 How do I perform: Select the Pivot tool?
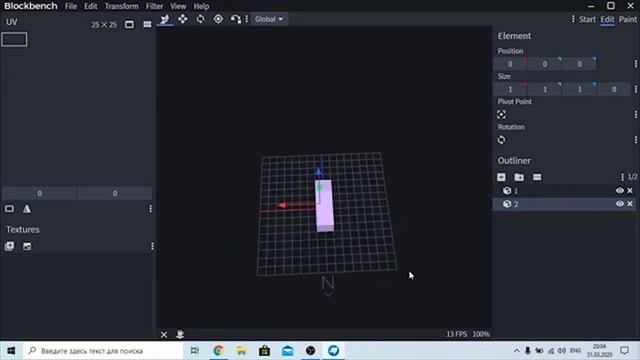[218, 19]
